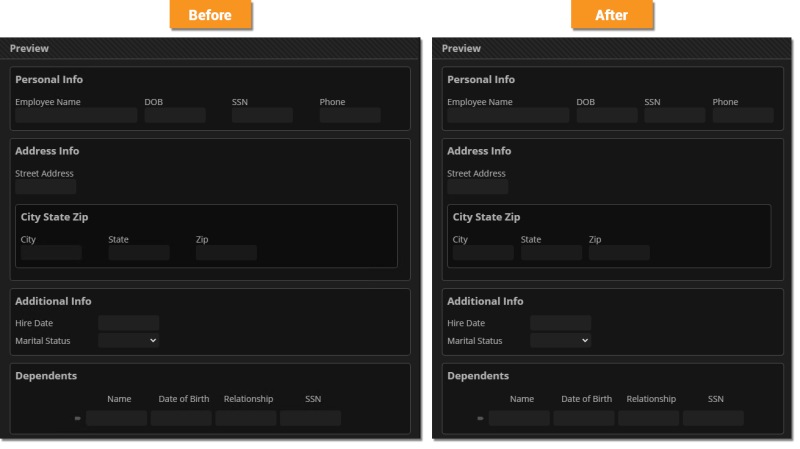Click Hire Date label in Before panel
This screenshot has width=800, height=449.
[x=34, y=323]
